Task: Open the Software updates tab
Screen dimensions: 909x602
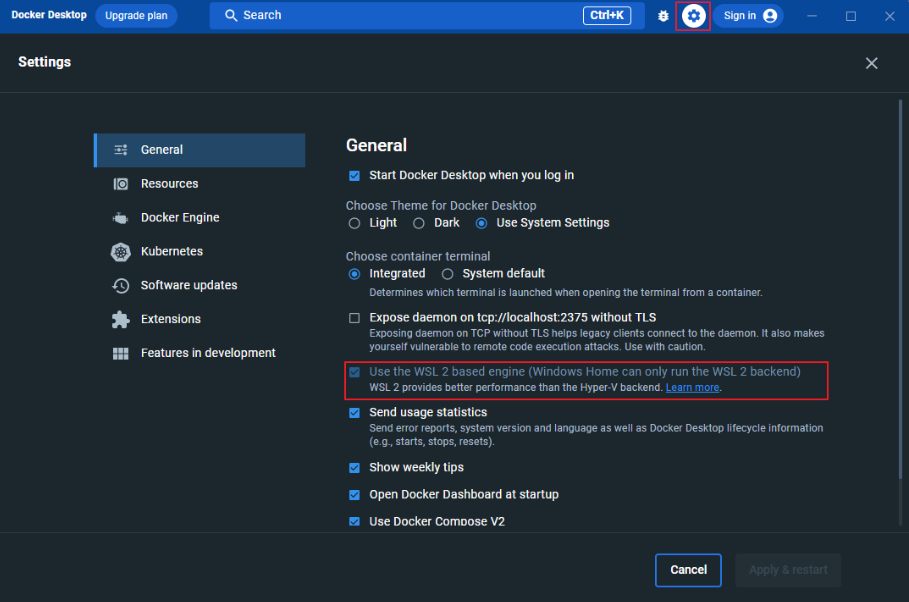Action: point(199,285)
